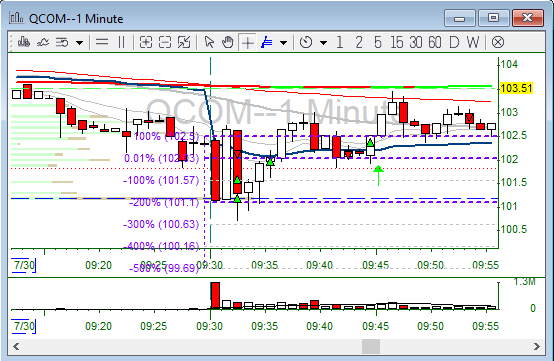
Task: Click the 7/30 date label on volume chart
Action: pyautogui.click(x=24, y=326)
